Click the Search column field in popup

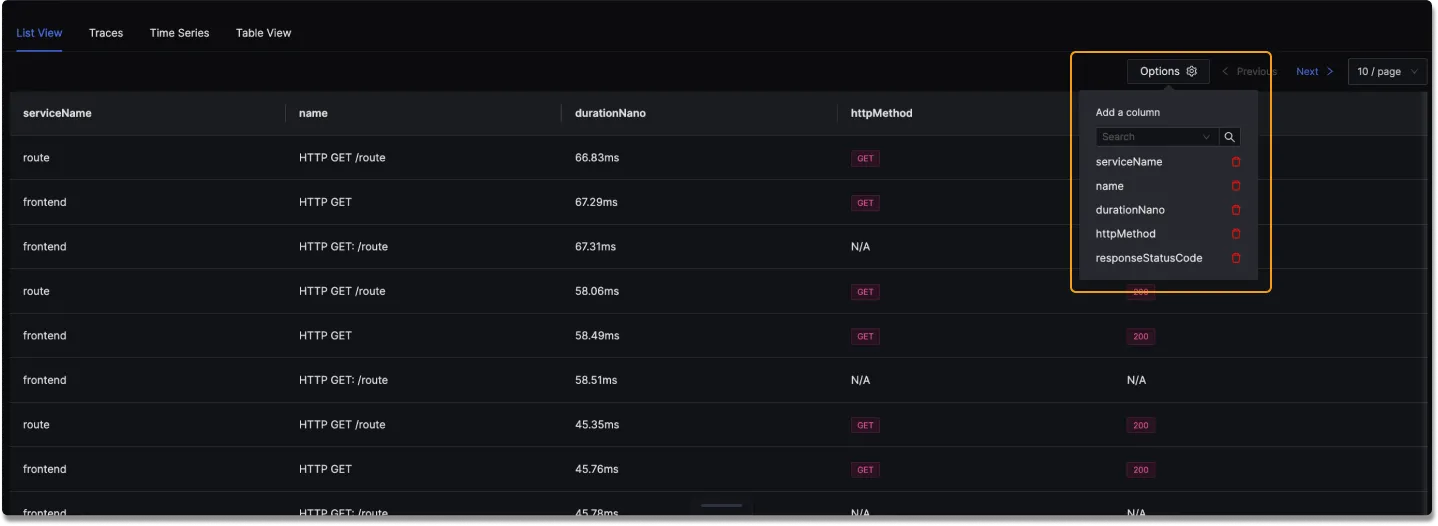[x=1157, y=137]
